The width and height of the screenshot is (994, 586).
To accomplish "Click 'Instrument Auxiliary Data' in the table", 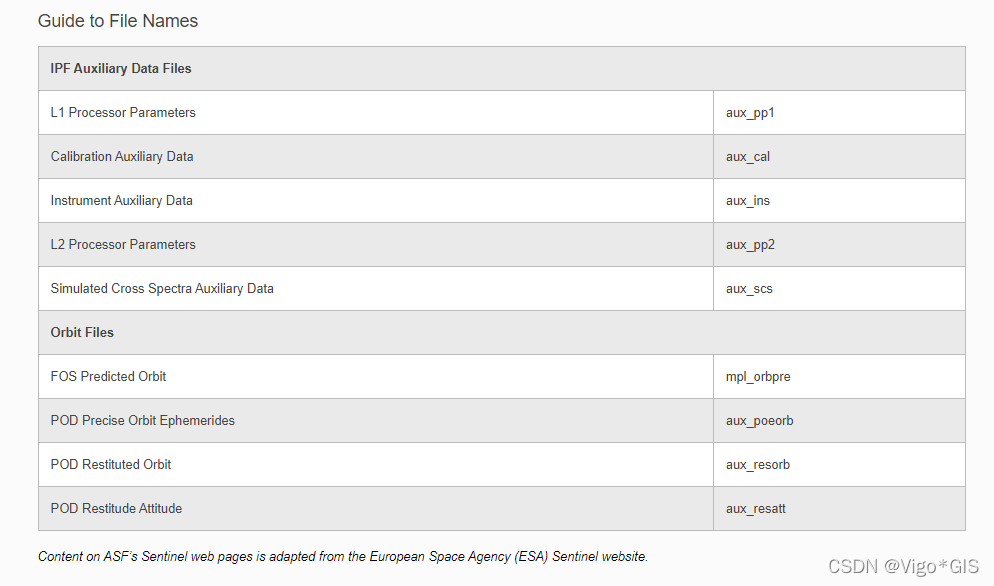I will pos(122,200).
